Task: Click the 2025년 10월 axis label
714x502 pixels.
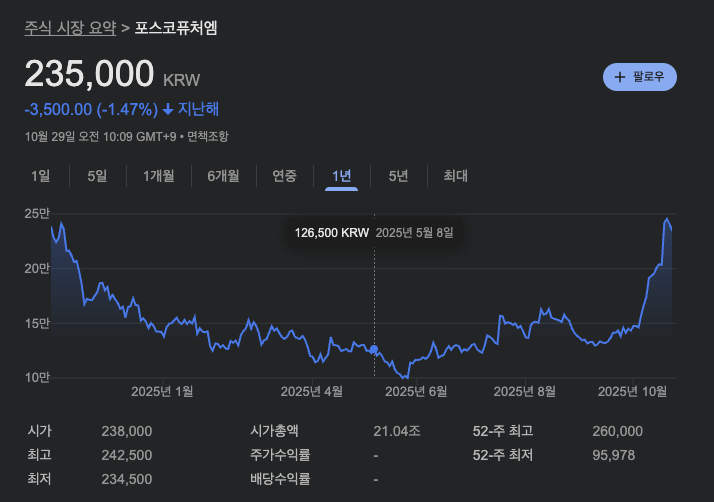Action: pos(631,391)
